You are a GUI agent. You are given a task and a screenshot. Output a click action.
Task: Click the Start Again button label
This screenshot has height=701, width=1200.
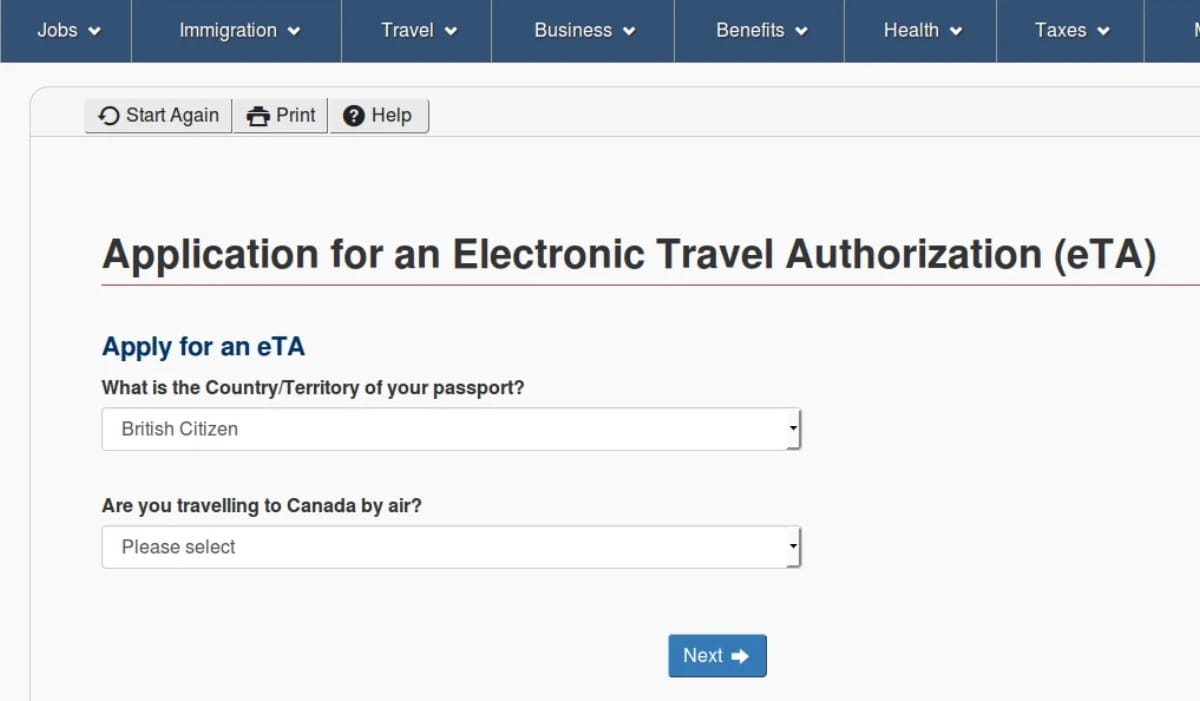pos(172,116)
